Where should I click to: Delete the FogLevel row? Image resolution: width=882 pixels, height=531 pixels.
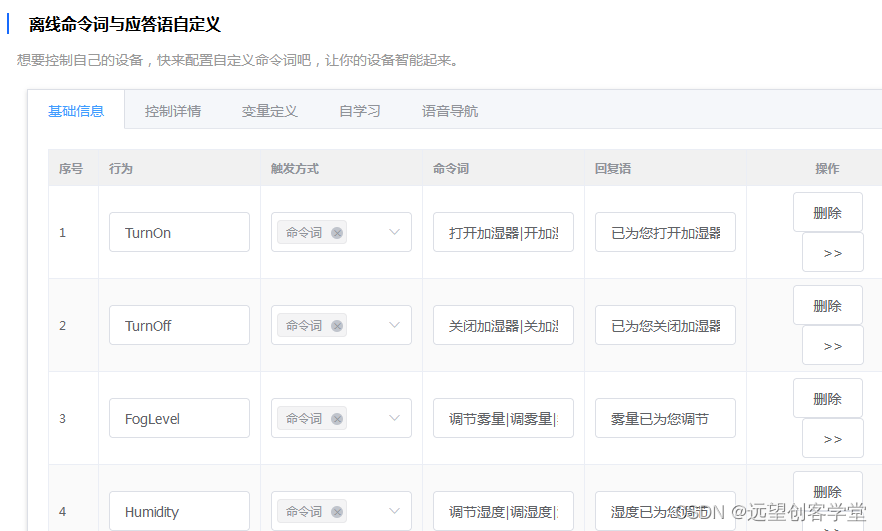(x=827, y=398)
